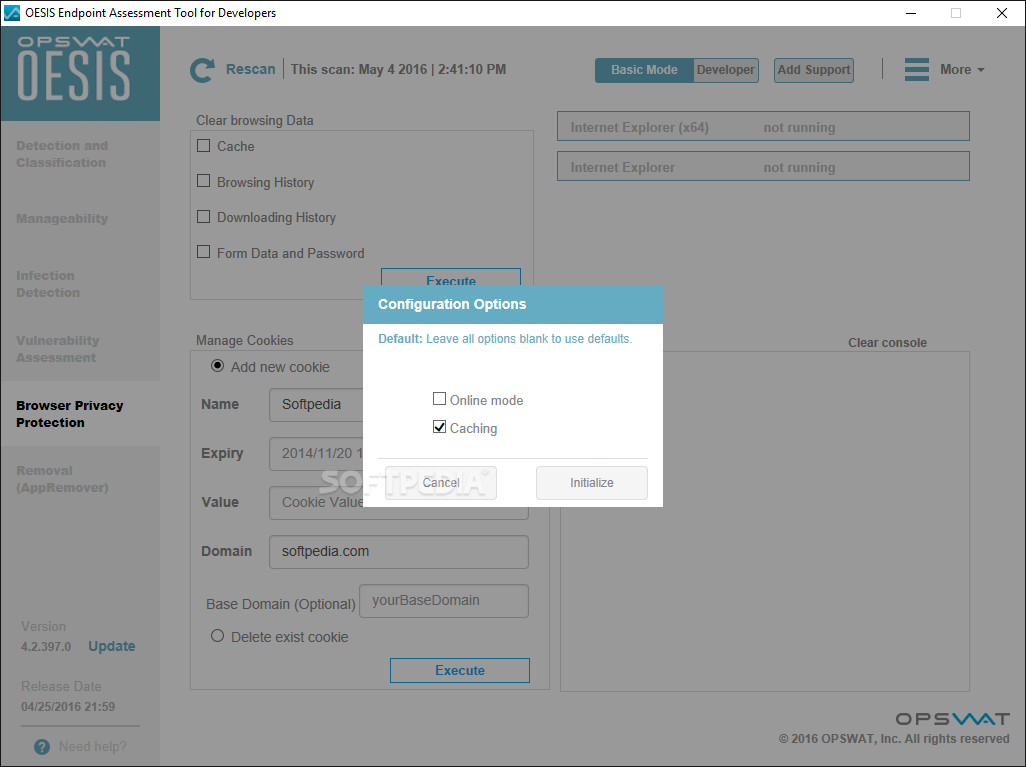This screenshot has width=1026, height=767.
Task: Tick Form Data and Password checkbox
Action: point(203,251)
